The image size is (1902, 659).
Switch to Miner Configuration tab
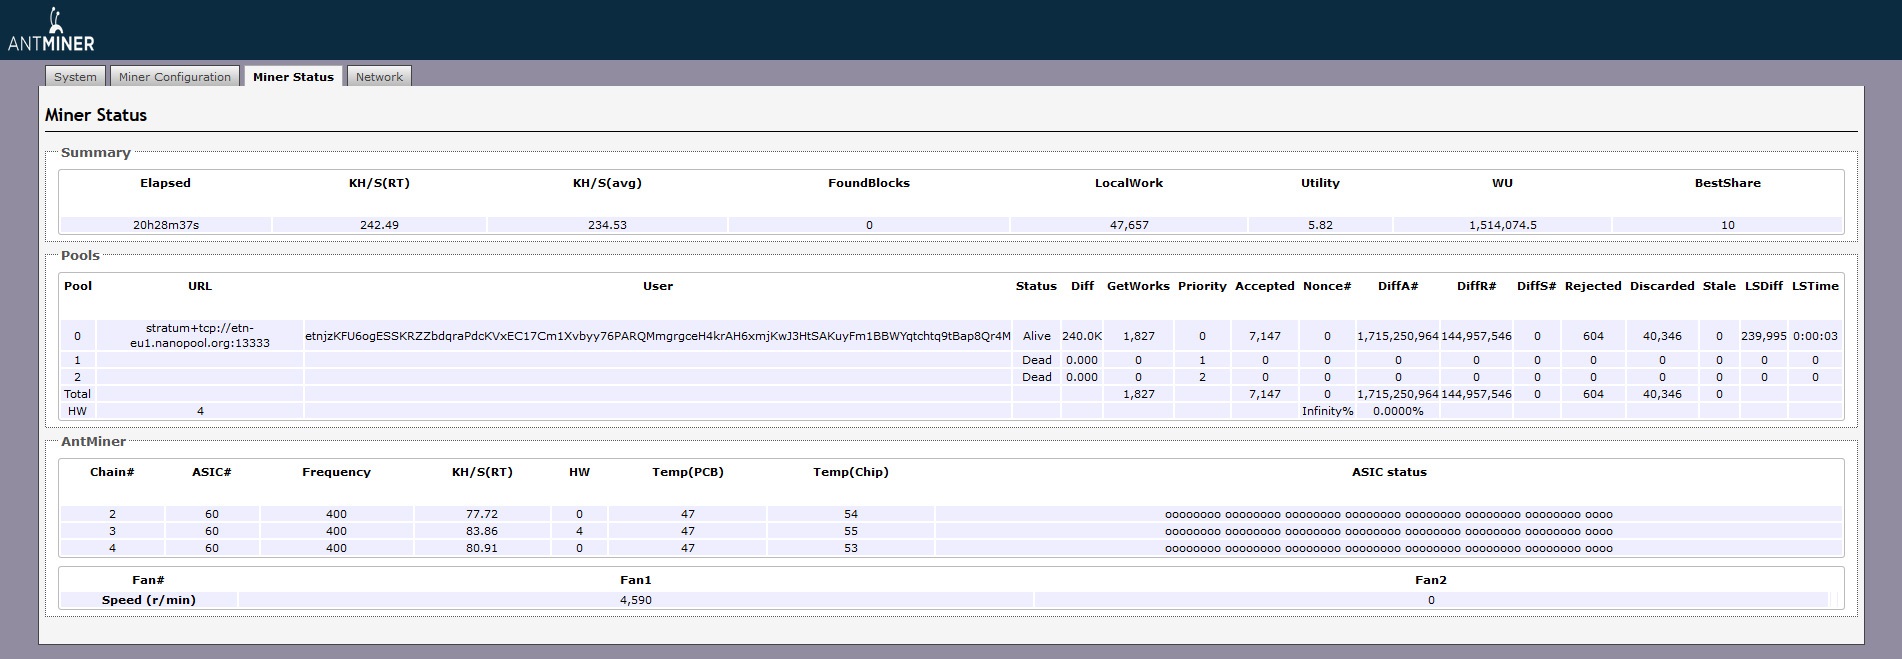(175, 77)
